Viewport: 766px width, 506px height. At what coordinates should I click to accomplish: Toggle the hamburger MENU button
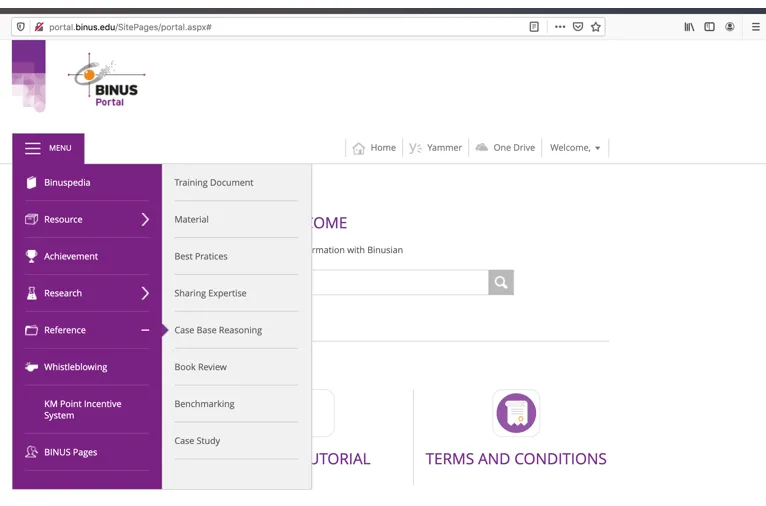click(x=48, y=148)
